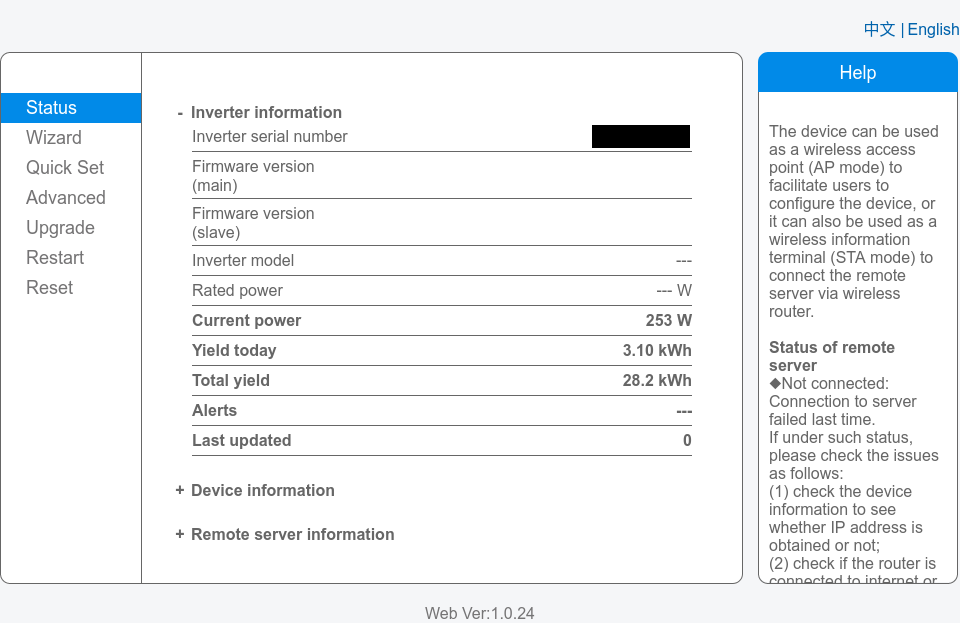This screenshot has width=960, height=623.
Task: Open the Advanced settings page
Action: tap(66, 198)
